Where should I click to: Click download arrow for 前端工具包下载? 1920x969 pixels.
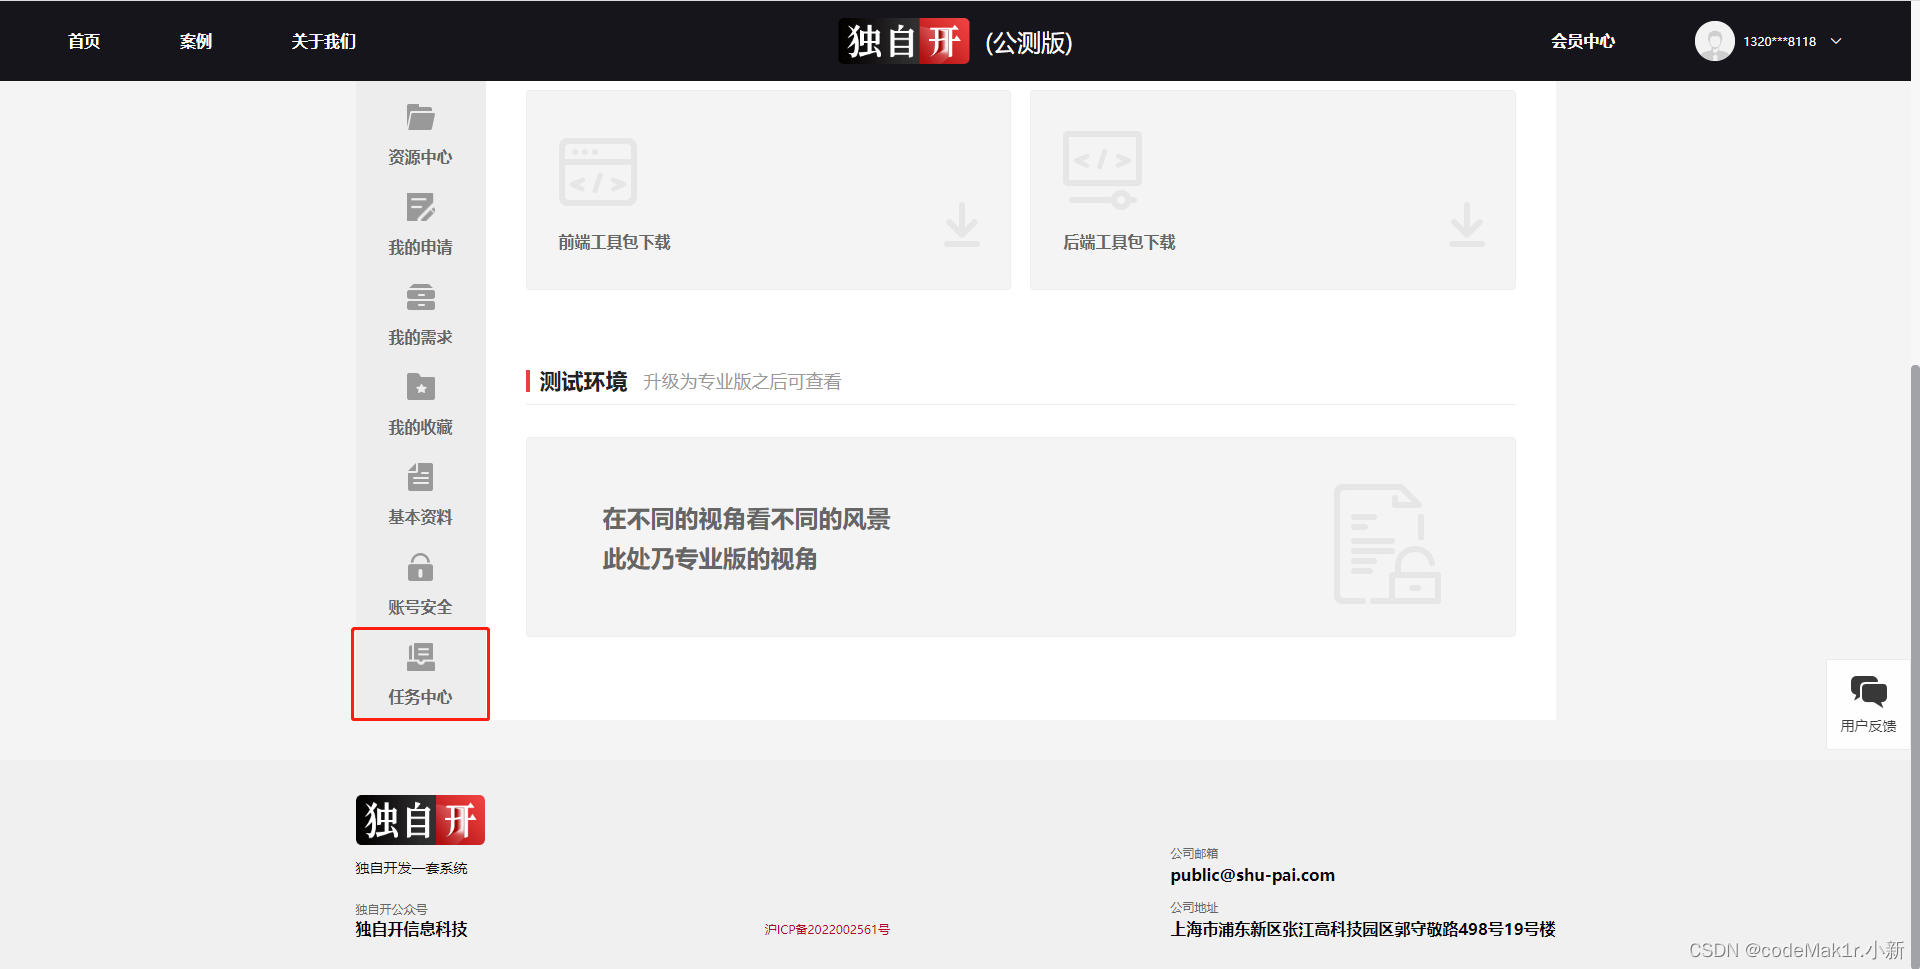pyautogui.click(x=962, y=225)
